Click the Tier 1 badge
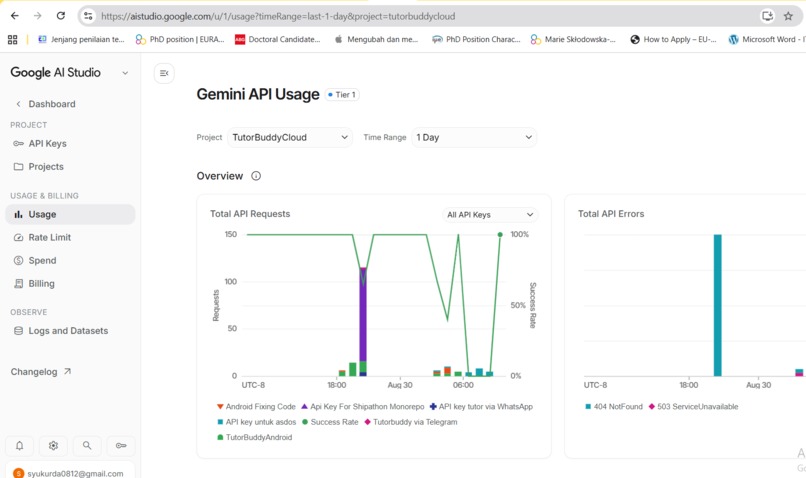This screenshot has width=806, height=478. (x=342, y=95)
